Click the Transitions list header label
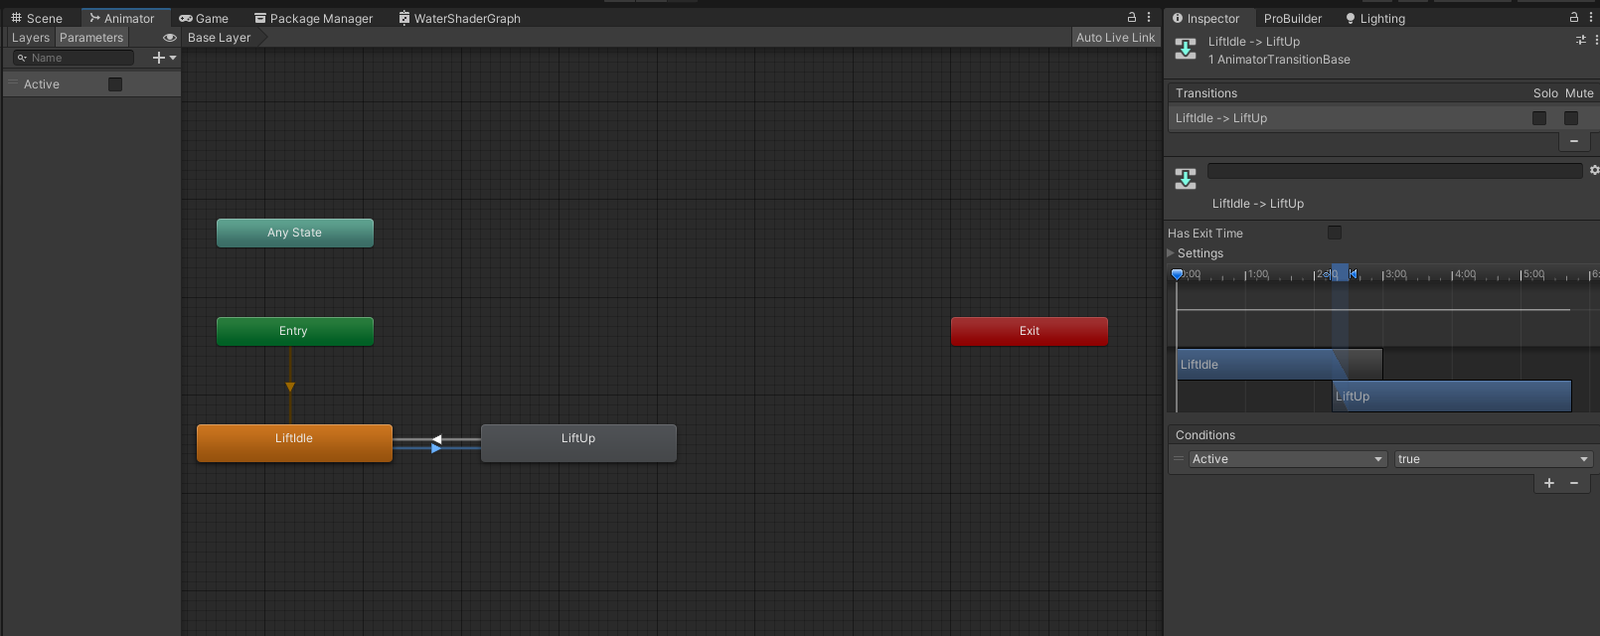The width and height of the screenshot is (1600, 636). click(1206, 93)
